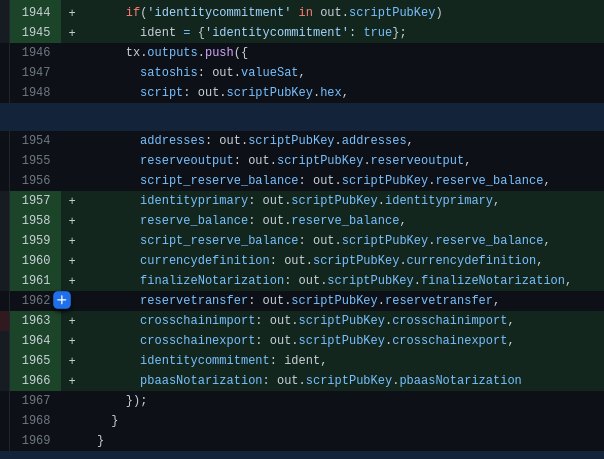Click the pbaasNotarization property code
604x459 pixels.
331,380
